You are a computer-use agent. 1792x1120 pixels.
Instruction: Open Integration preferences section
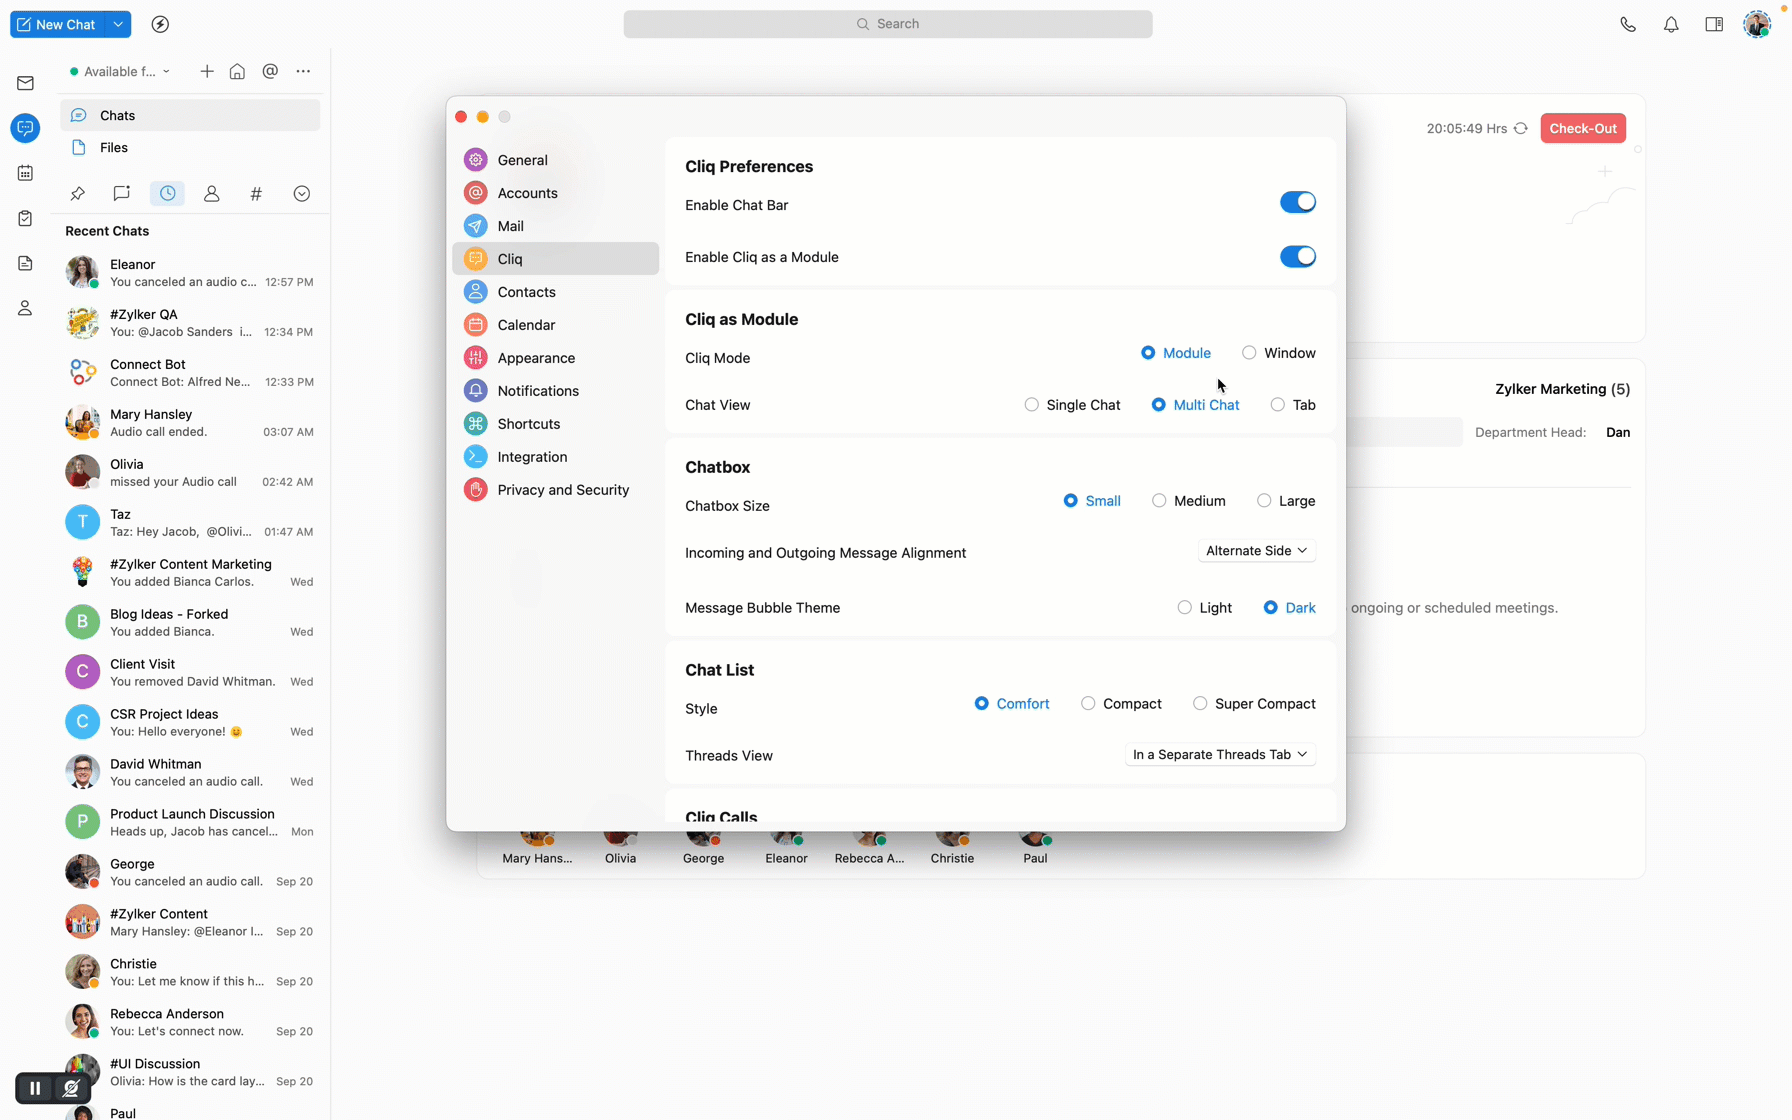(555, 457)
